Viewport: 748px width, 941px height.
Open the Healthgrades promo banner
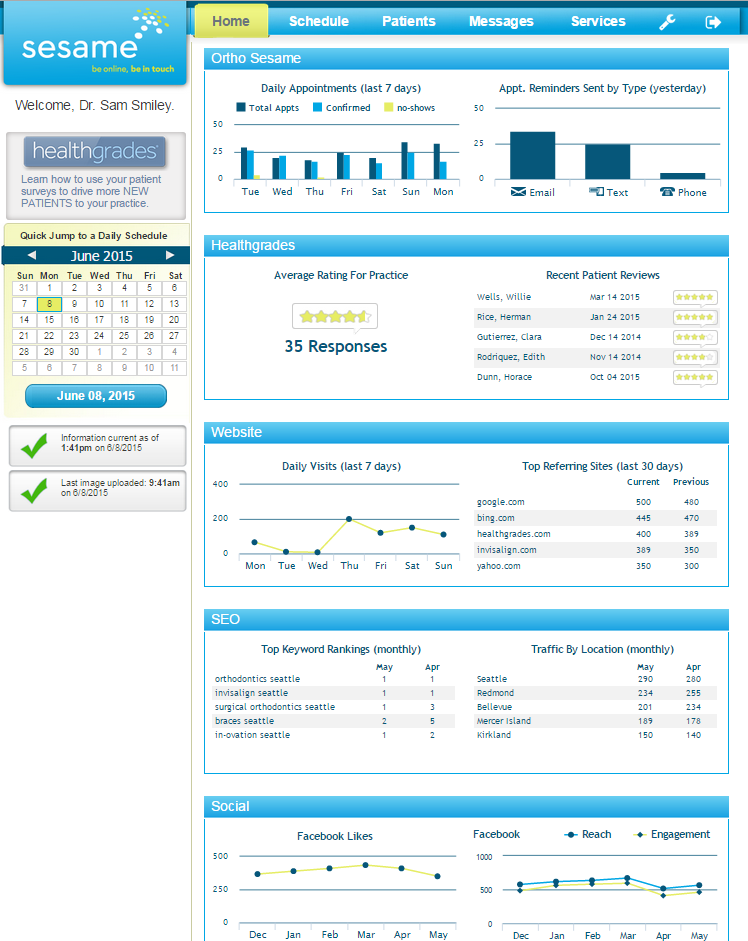coord(96,176)
